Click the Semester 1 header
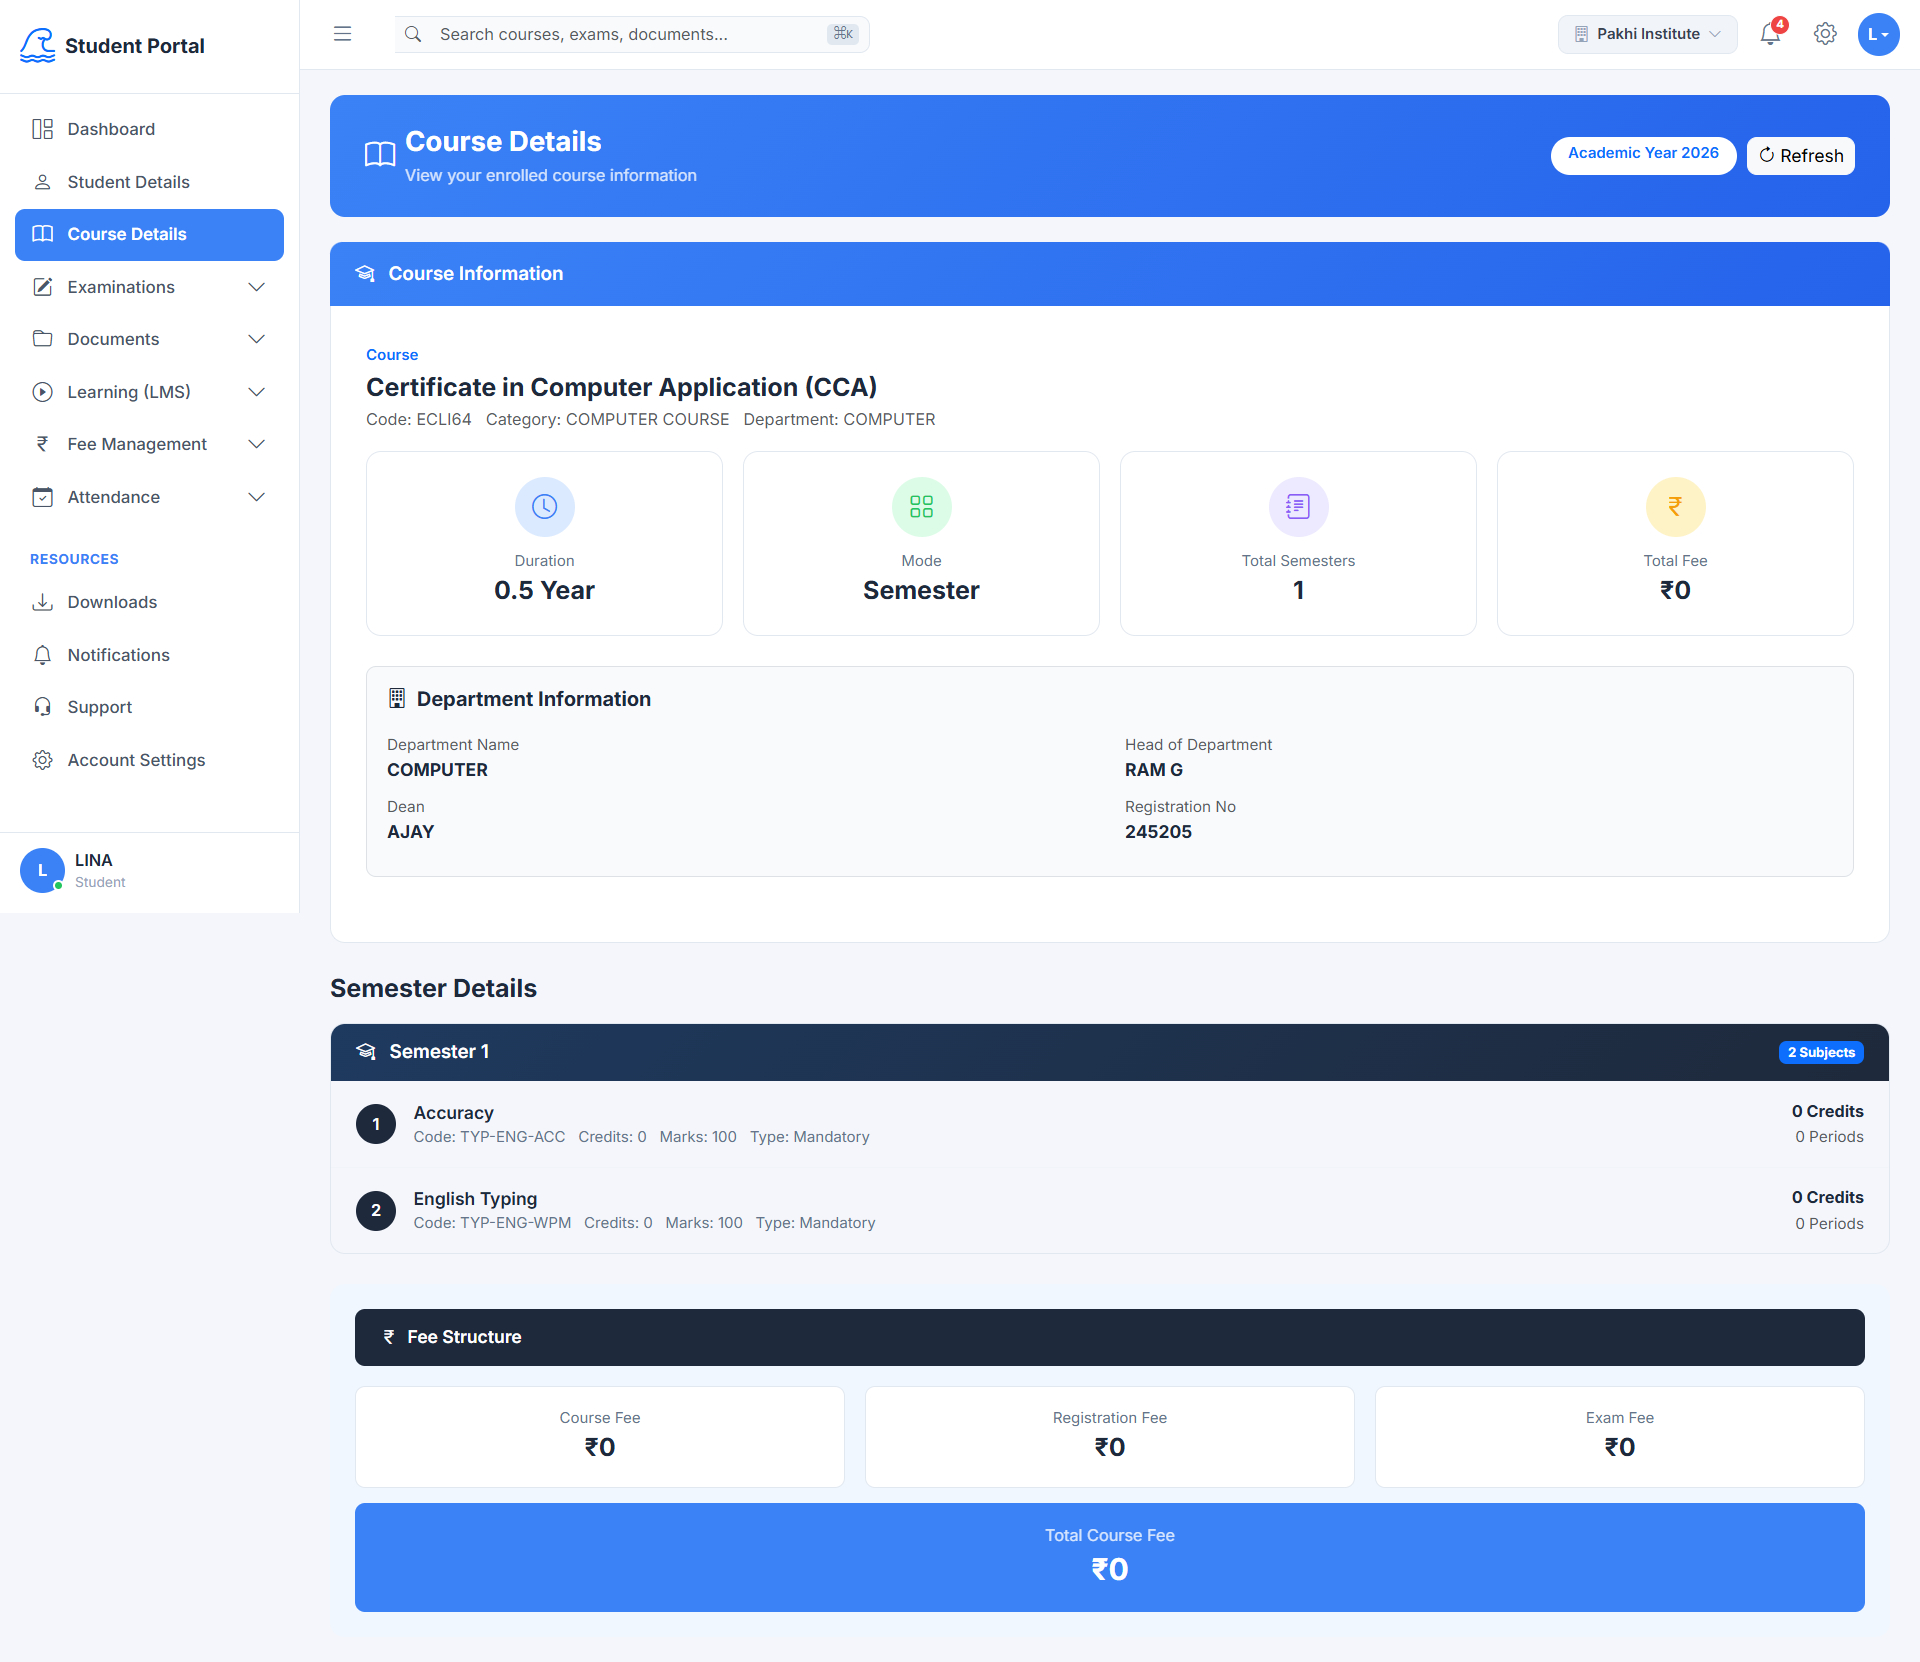Screen dimensions: 1920x1662 1110,1052
